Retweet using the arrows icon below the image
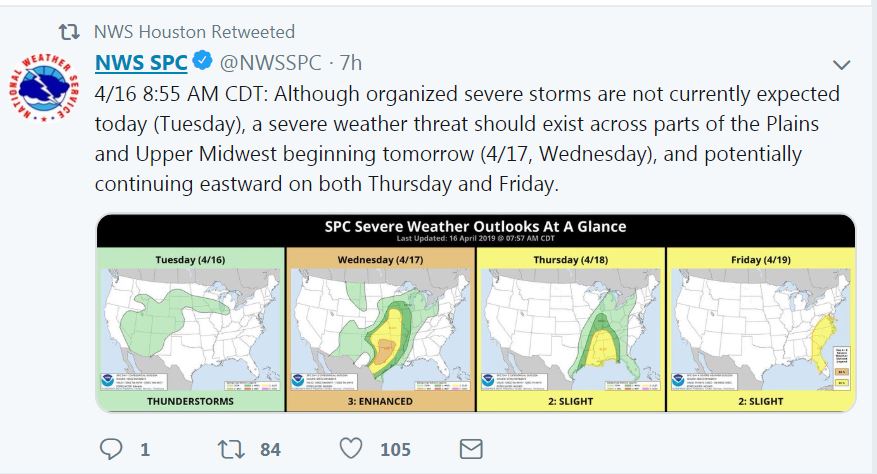This screenshot has width=877, height=474. click(229, 449)
